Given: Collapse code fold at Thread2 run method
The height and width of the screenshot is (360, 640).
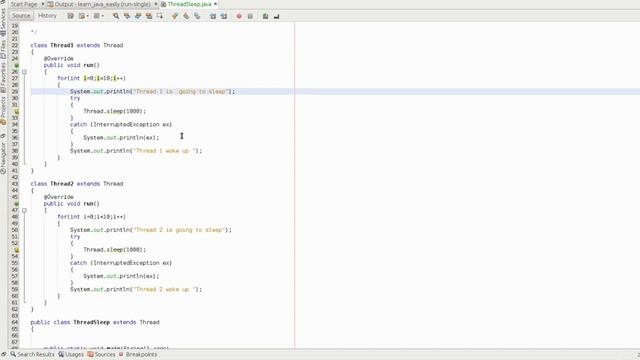Looking at the screenshot, I should [24, 210].
